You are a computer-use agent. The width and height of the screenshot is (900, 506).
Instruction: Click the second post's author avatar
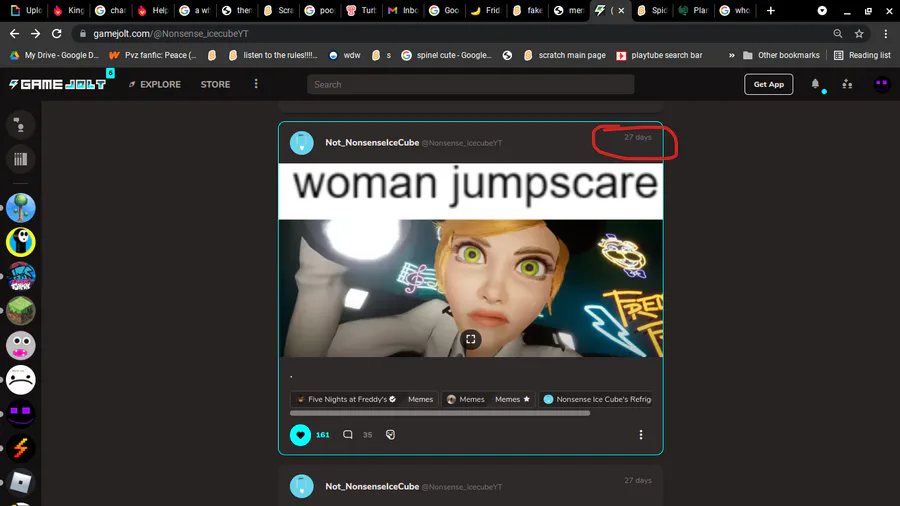click(x=301, y=486)
